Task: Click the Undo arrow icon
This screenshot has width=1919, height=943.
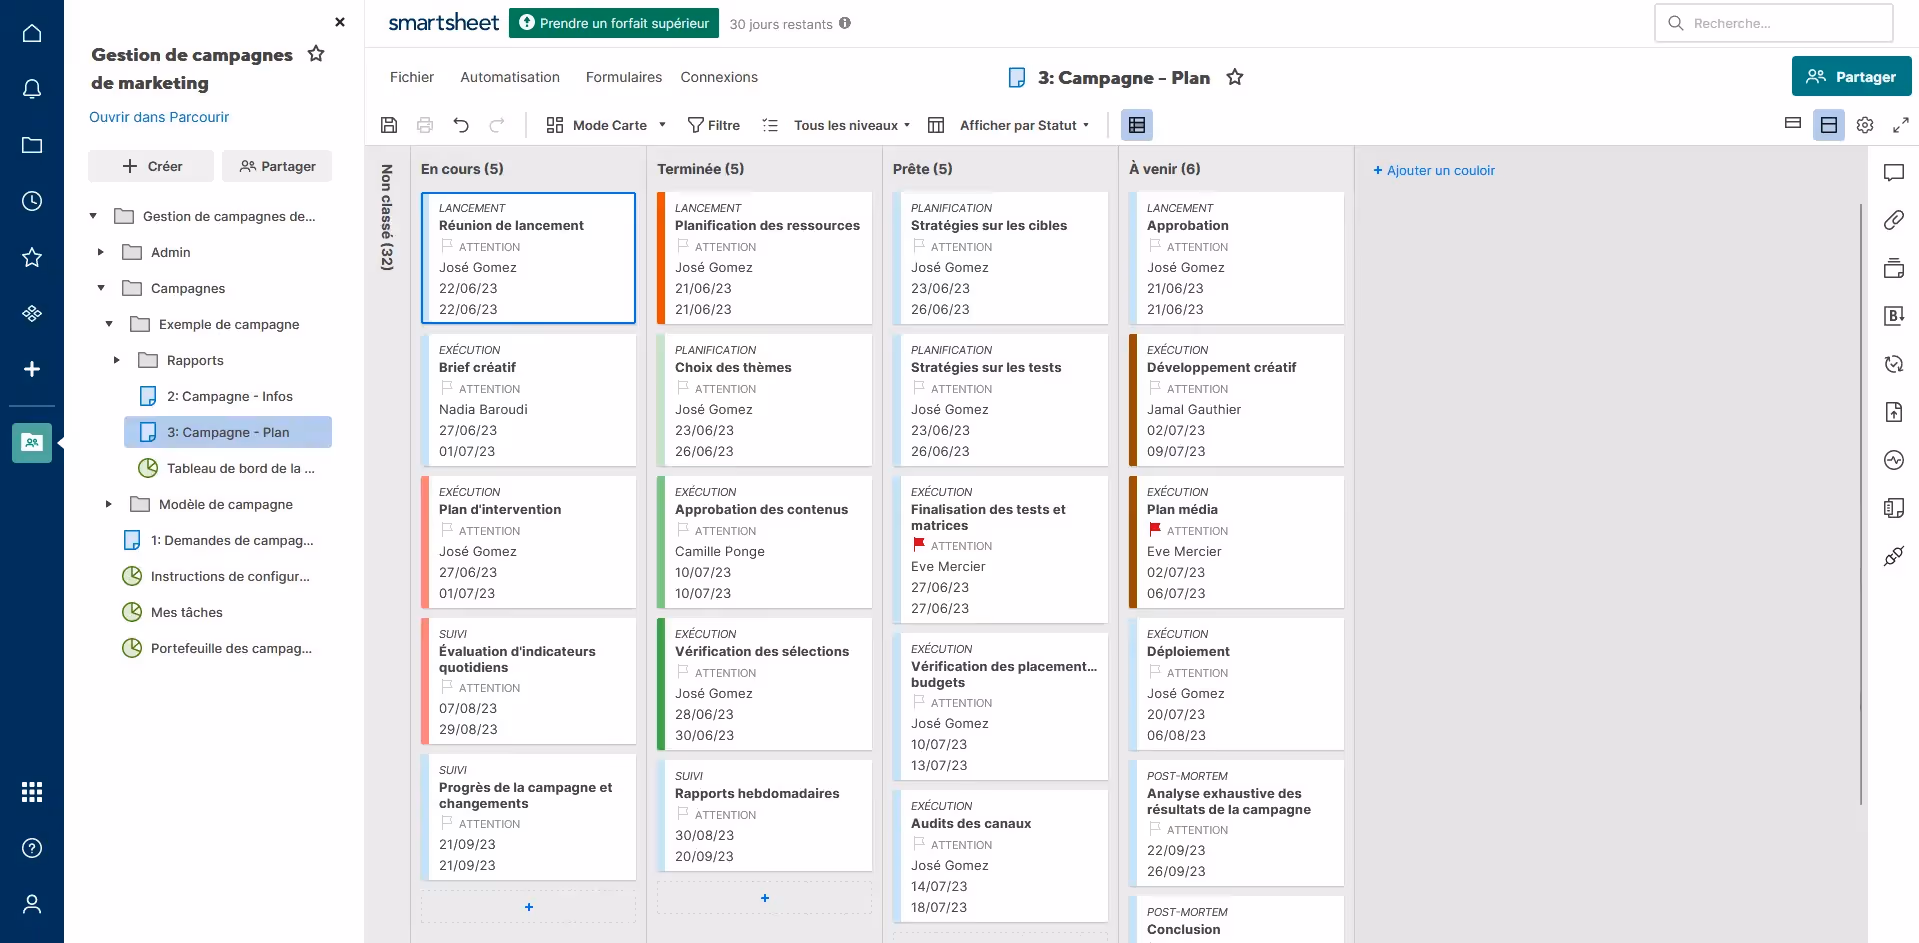Action: click(461, 125)
